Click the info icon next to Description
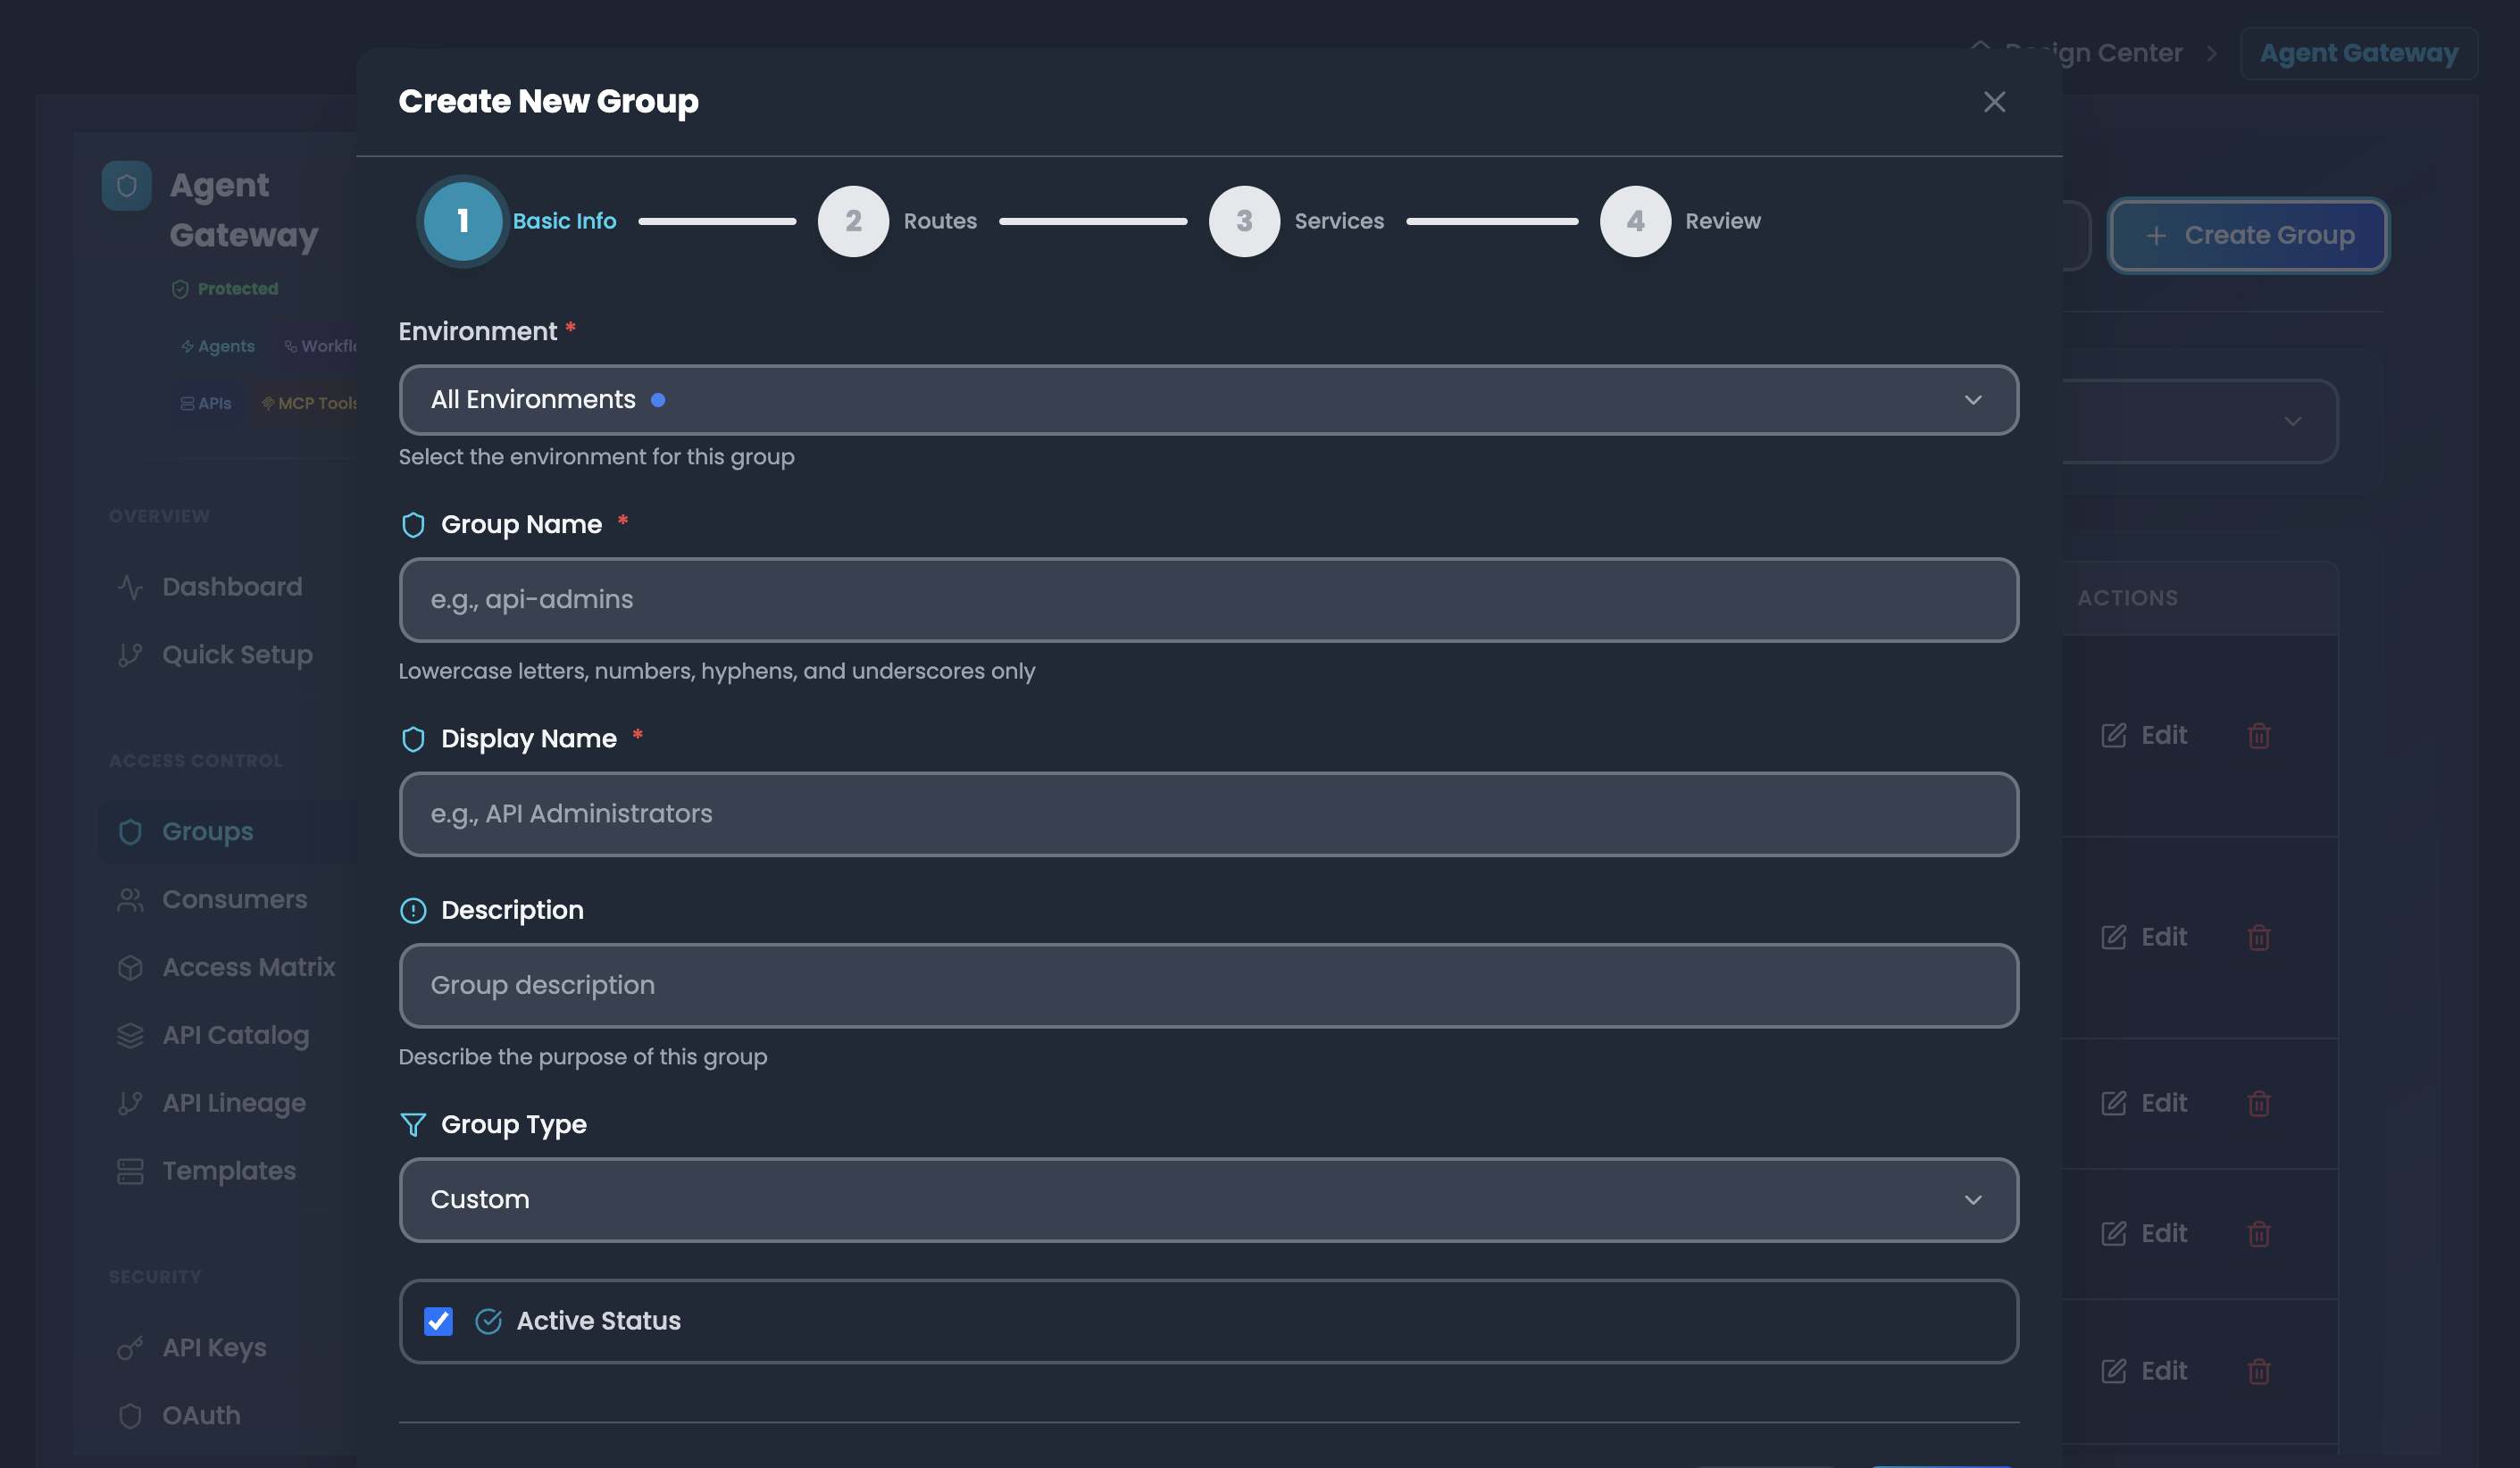Image resolution: width=2520 pixels, height=1468 pixels. pyautogui.click(x=413, y=910)
